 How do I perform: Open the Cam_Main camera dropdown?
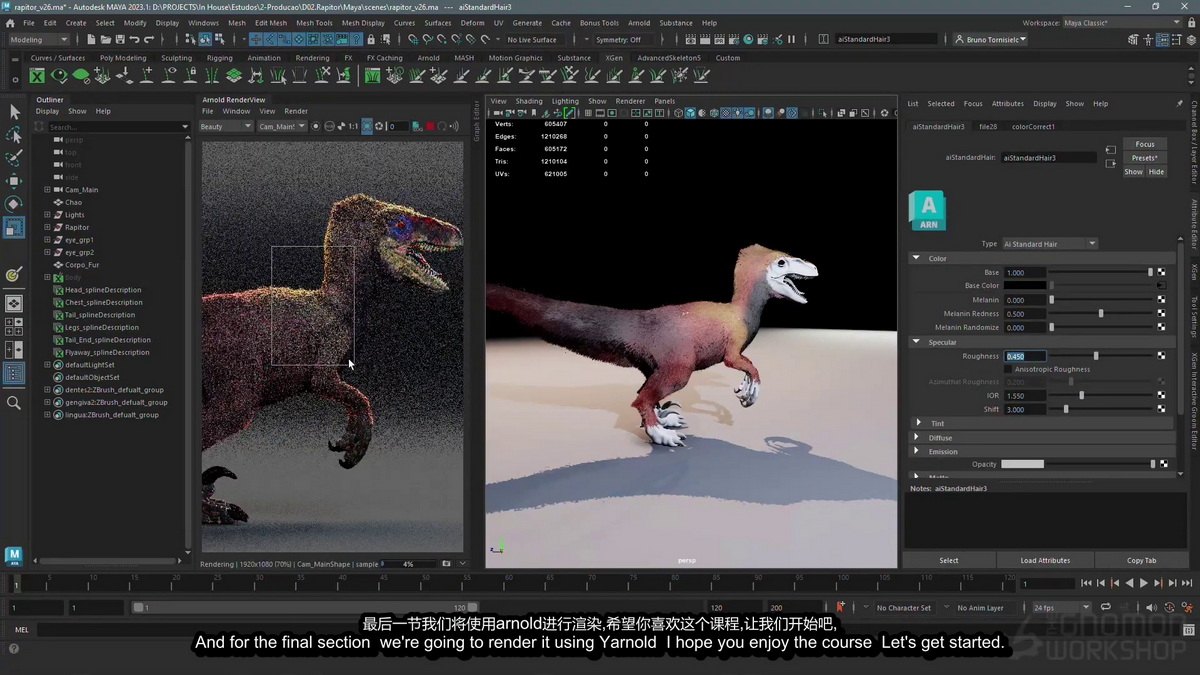click(281, 127)
